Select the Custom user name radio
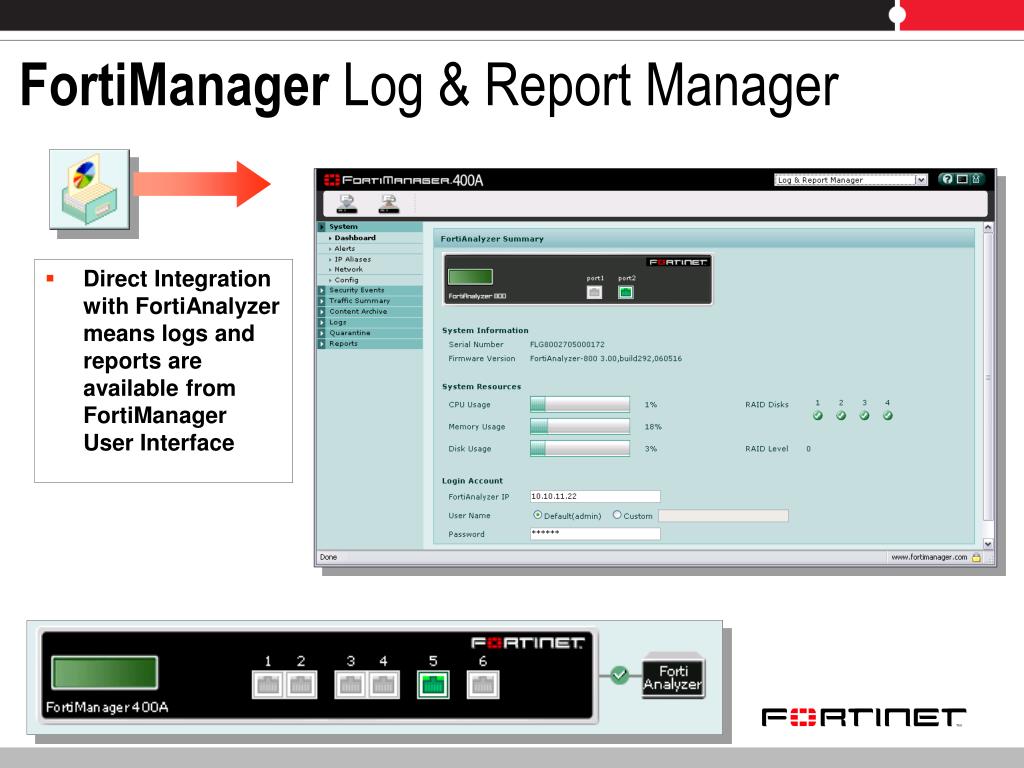 coord(617,515)
